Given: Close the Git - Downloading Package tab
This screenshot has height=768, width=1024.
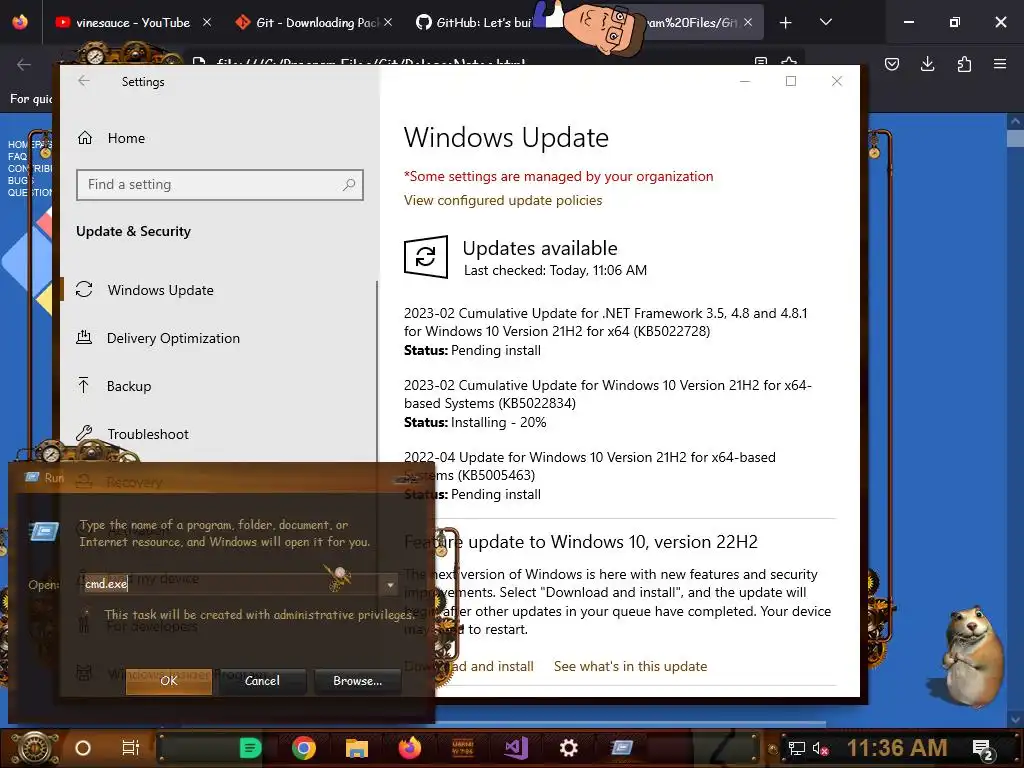Looking at the screenshot, I should click(388, 22).
